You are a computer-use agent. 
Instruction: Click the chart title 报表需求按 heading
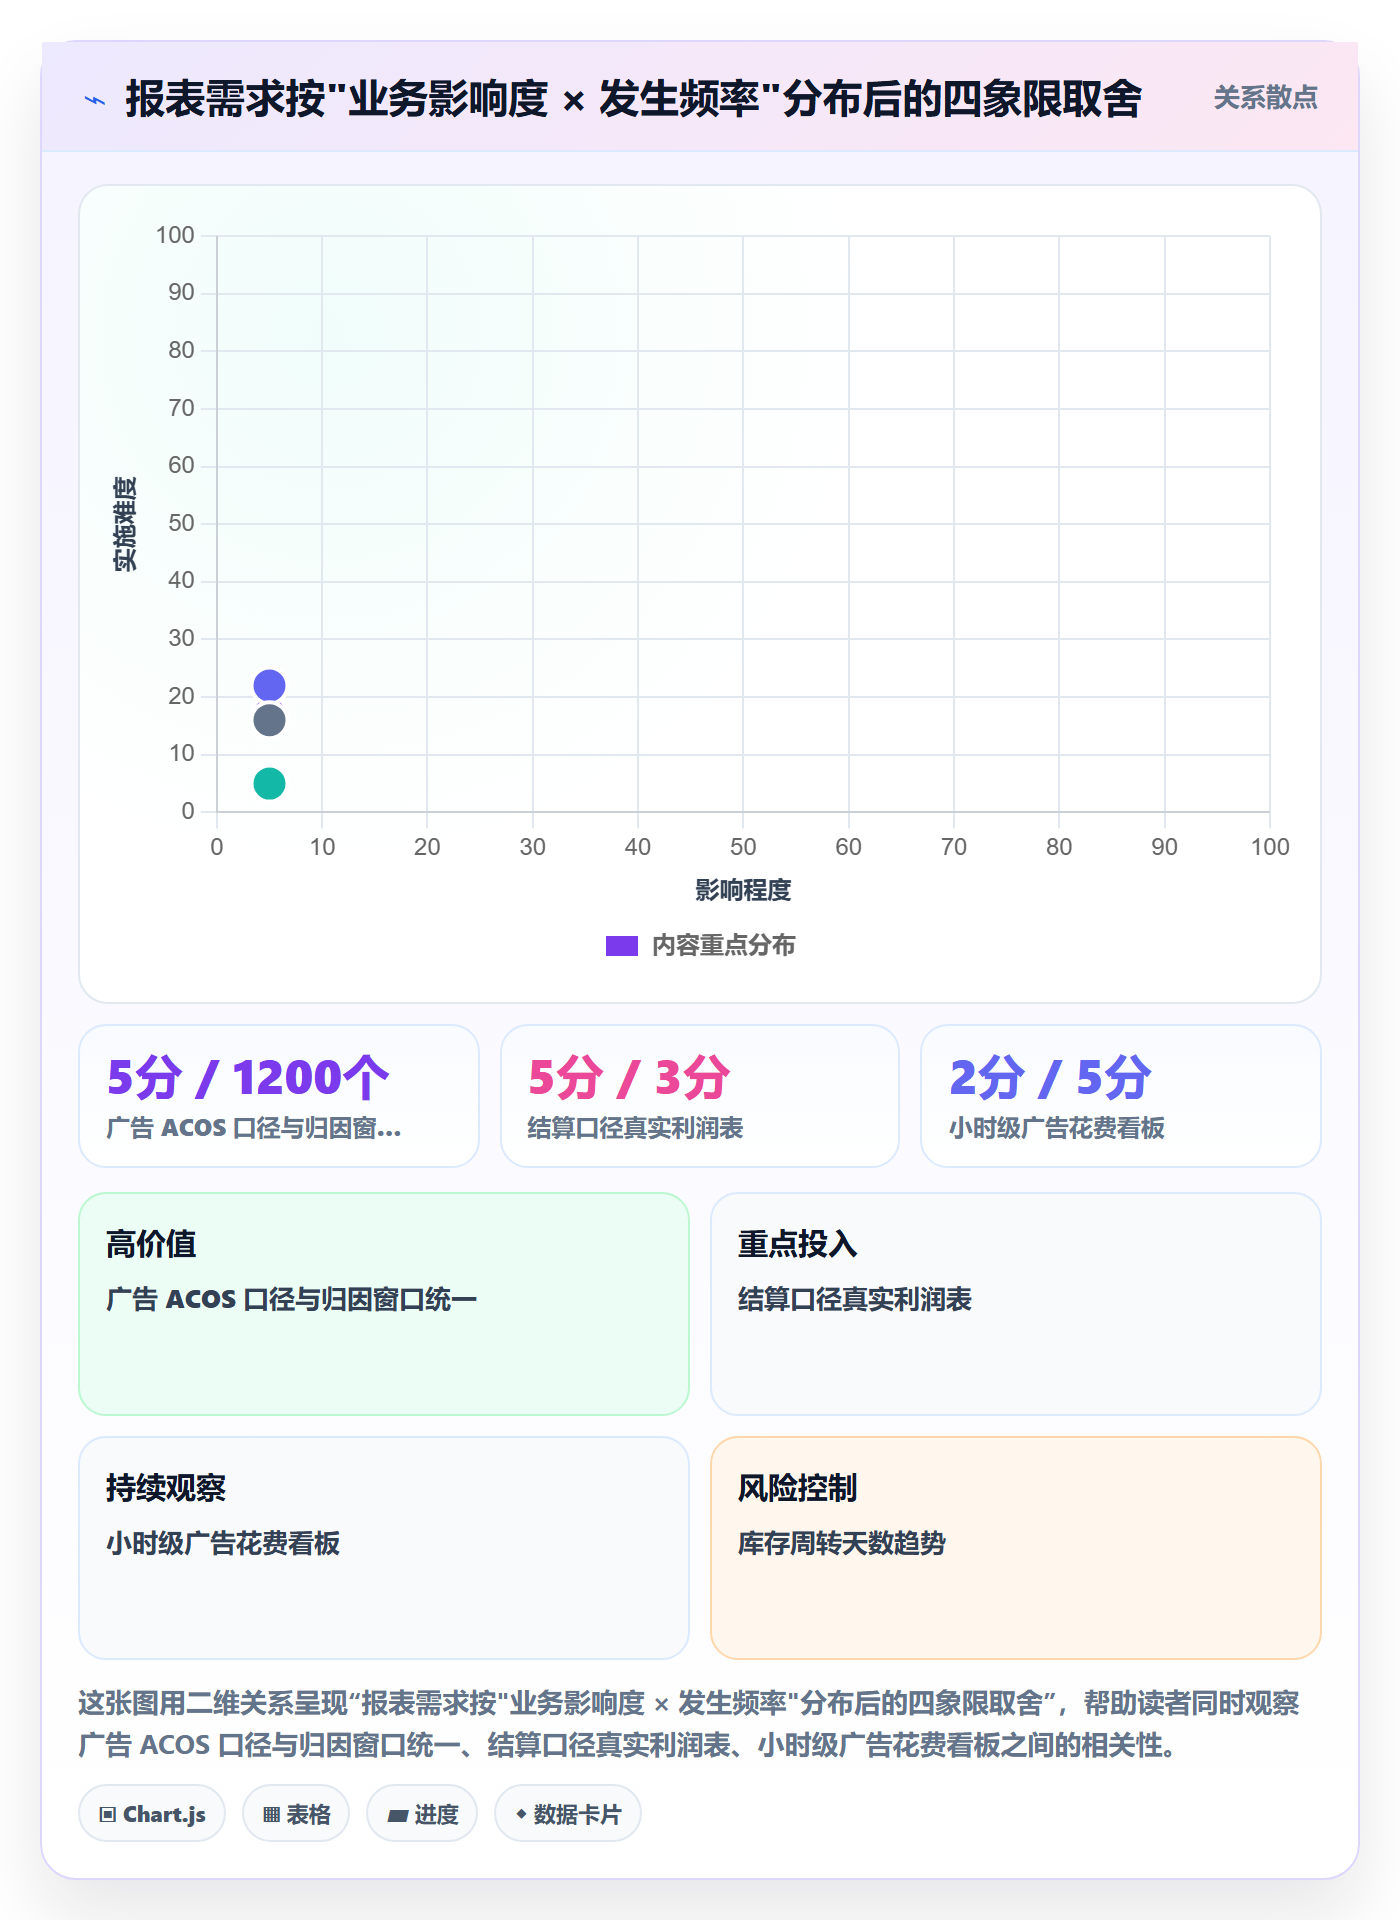tap(633, 99)
